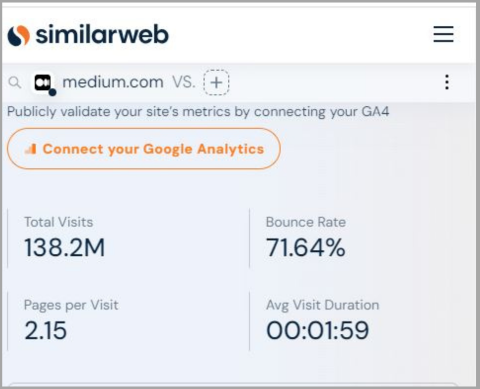Click the search magnifier icon

pos(14,82)
